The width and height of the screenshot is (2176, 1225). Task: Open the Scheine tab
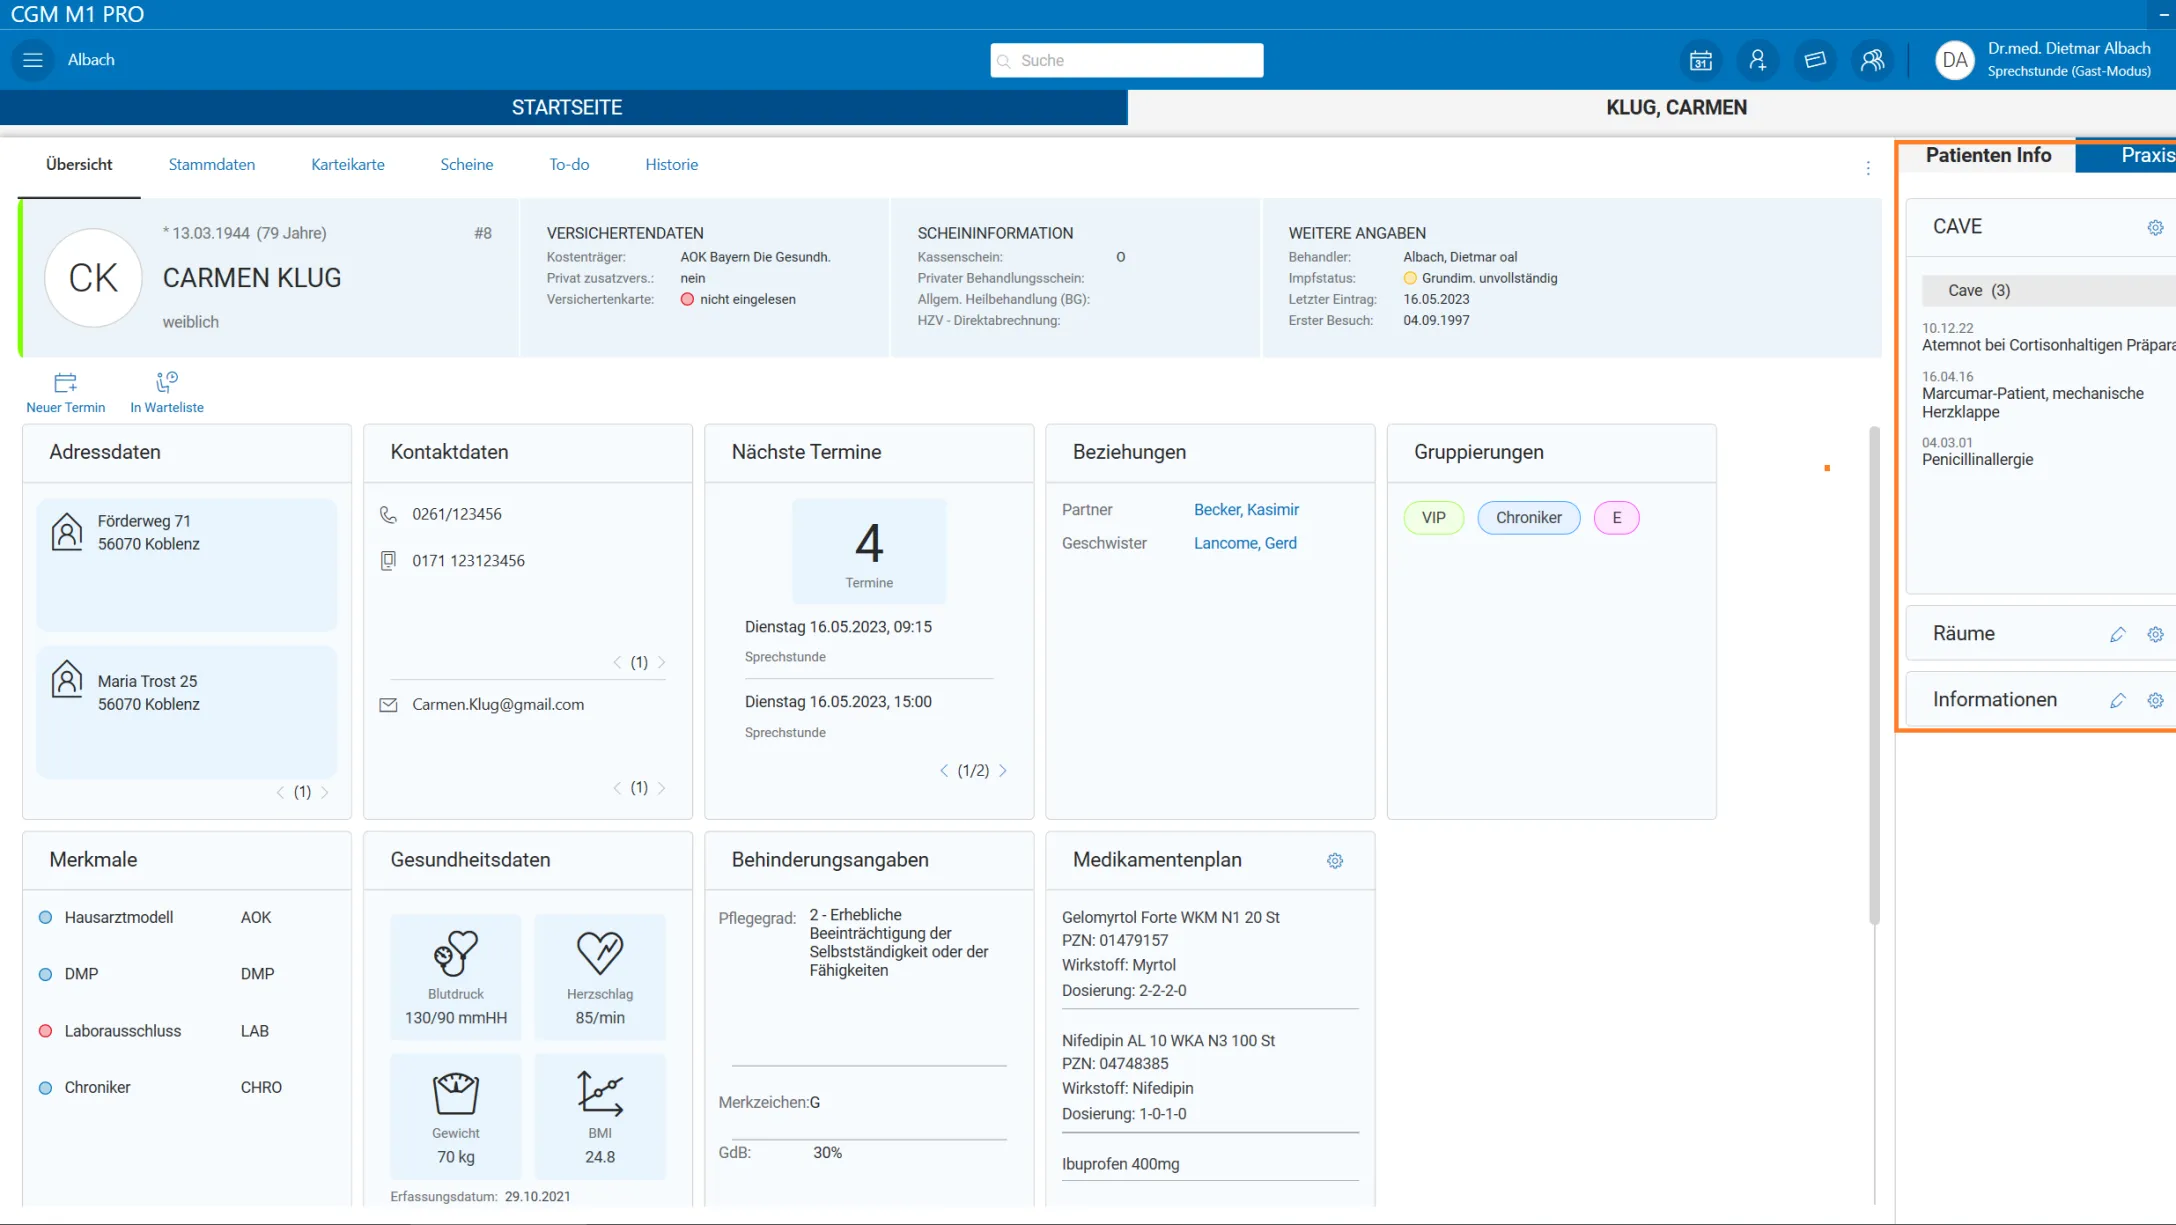click(467, 165)
